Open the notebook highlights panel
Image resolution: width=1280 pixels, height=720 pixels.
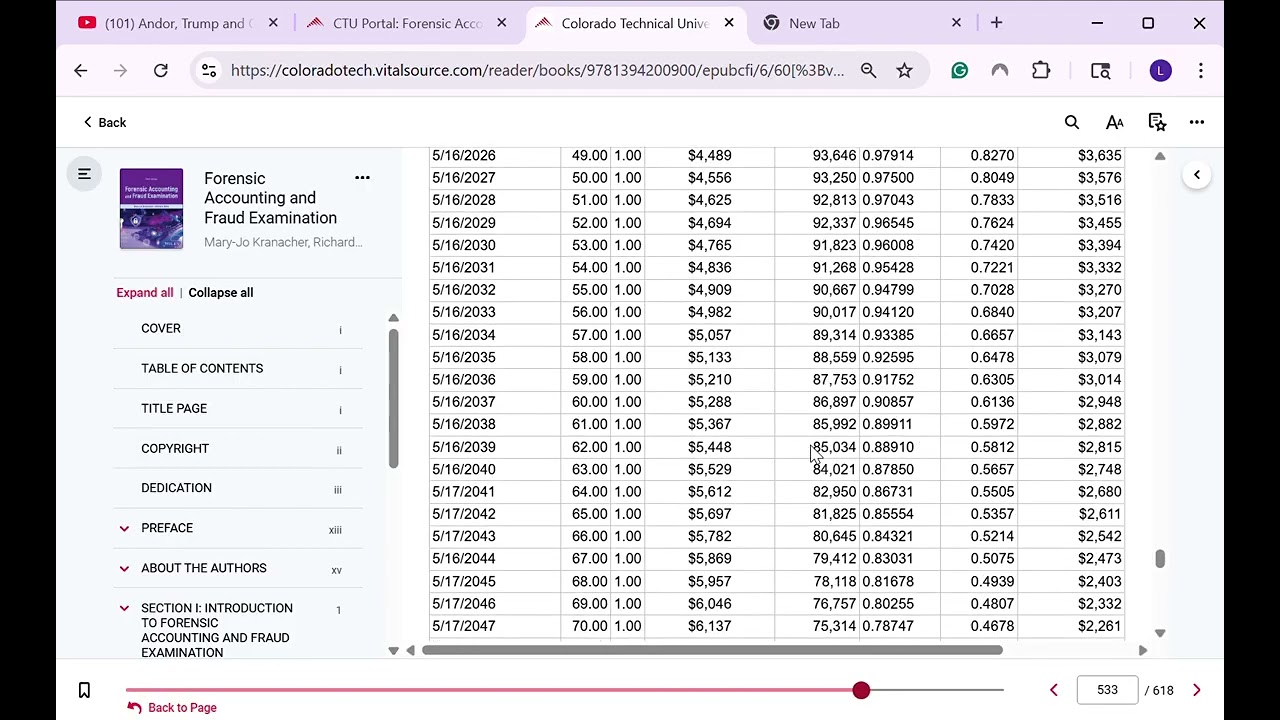tap(1157, 122)
